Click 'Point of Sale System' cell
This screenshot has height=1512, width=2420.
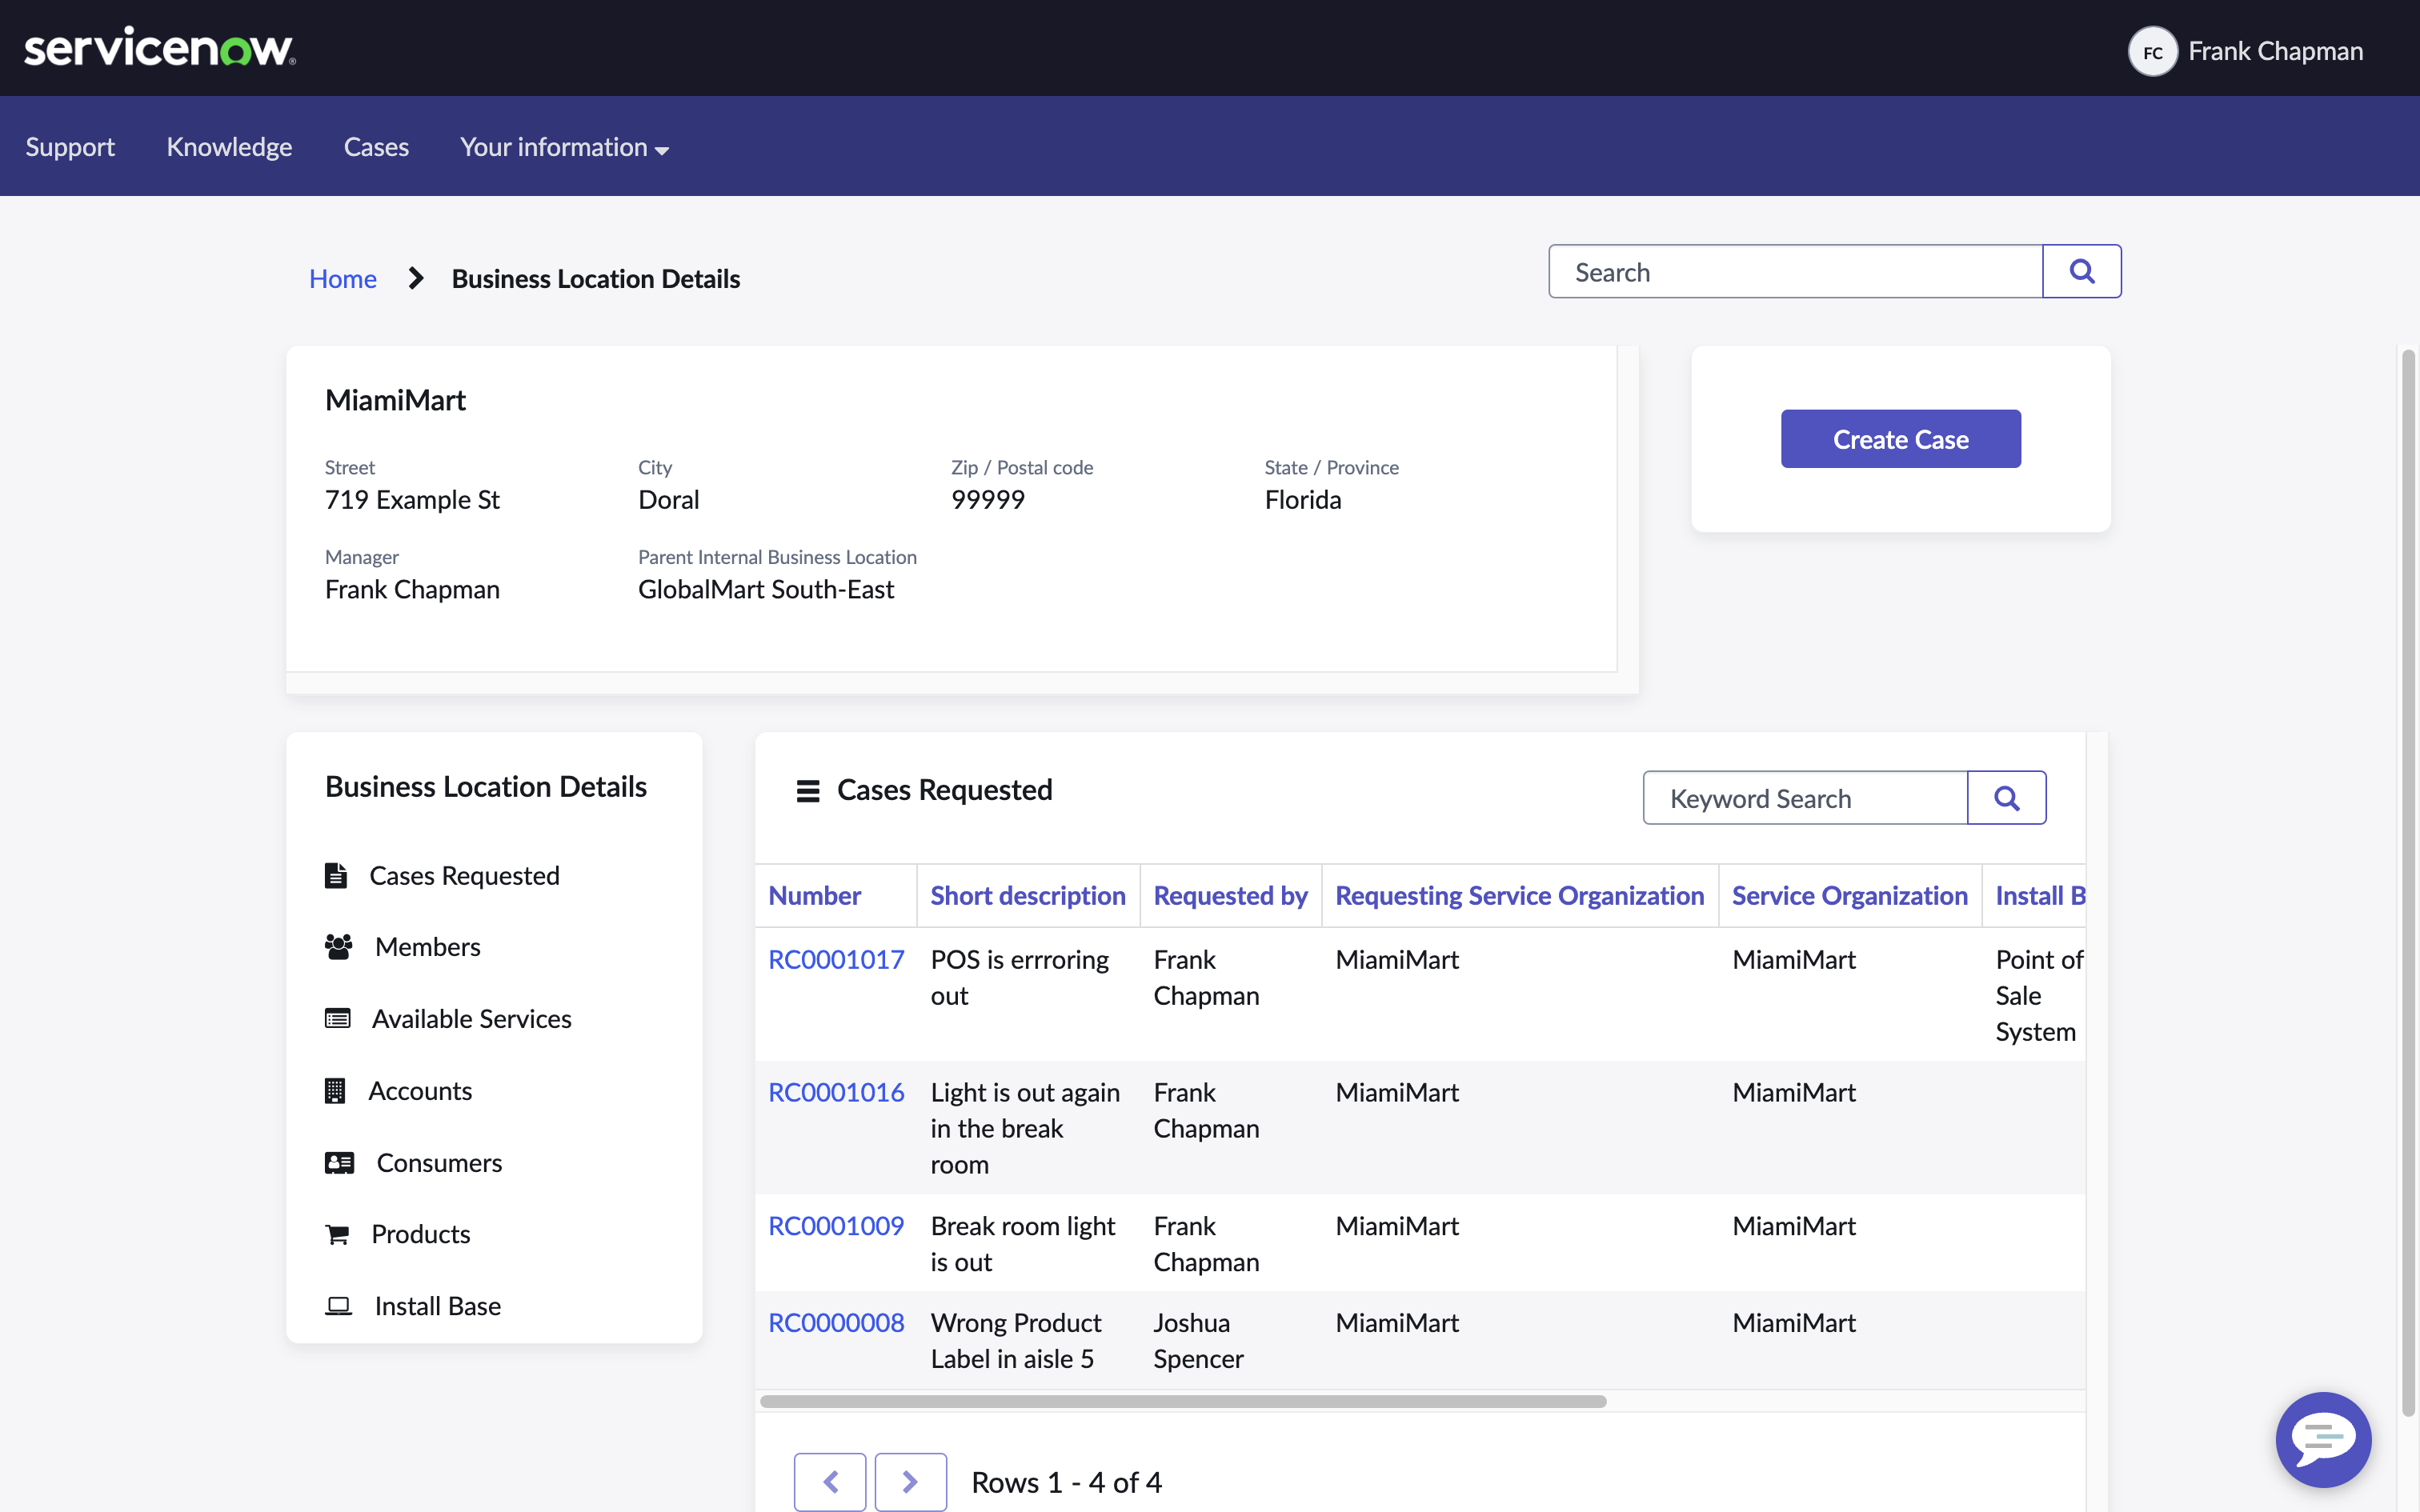2040,995
